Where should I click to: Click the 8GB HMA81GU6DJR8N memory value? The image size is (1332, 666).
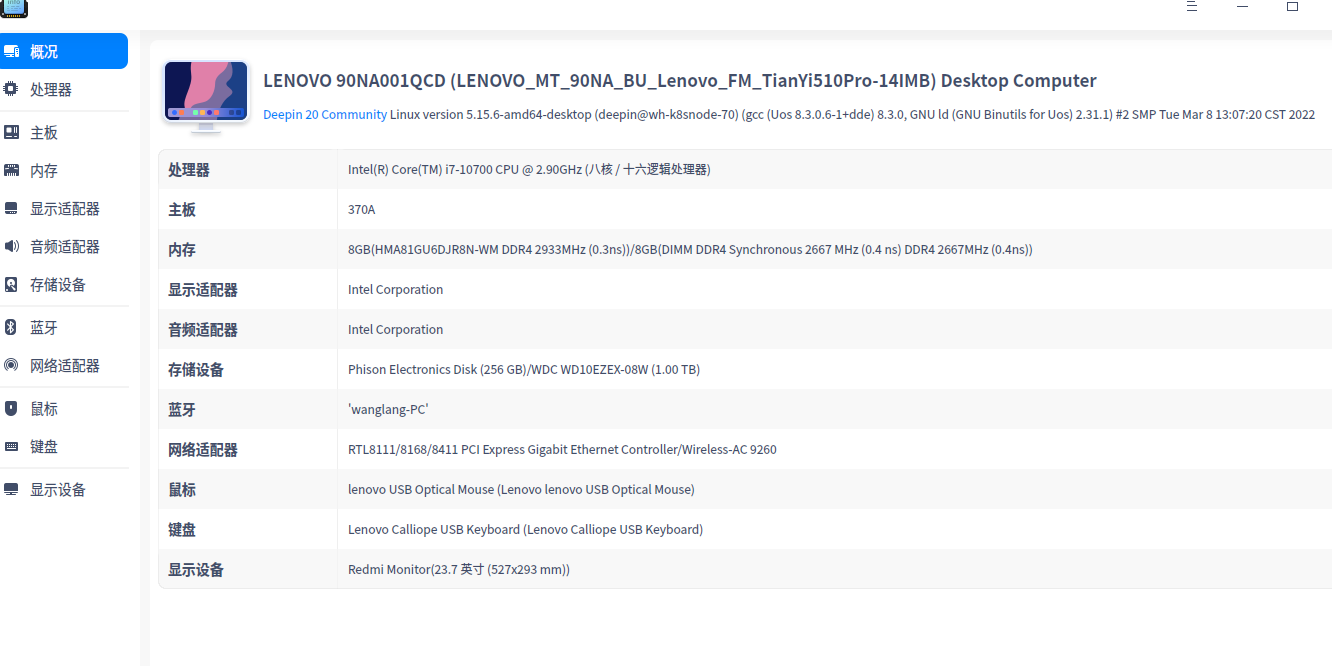(x=690, y=250)
